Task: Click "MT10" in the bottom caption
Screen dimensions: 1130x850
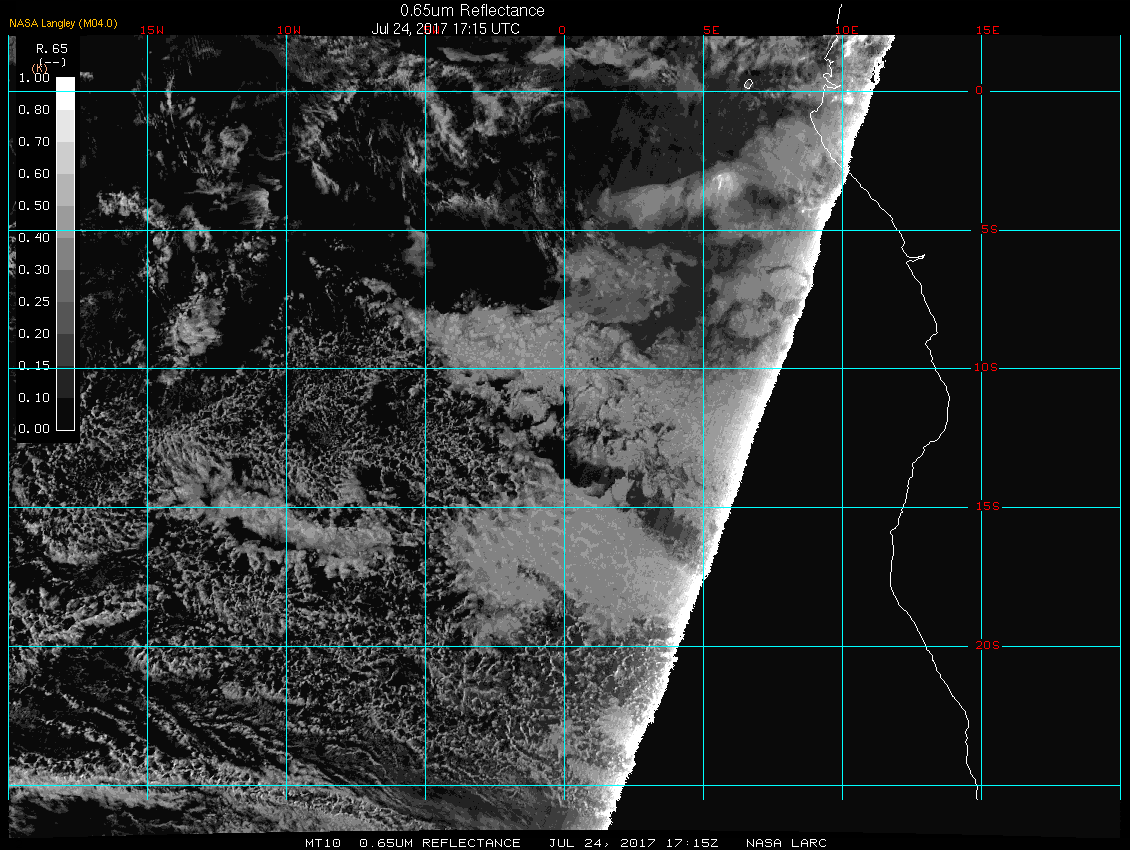Action: (323, 843)
